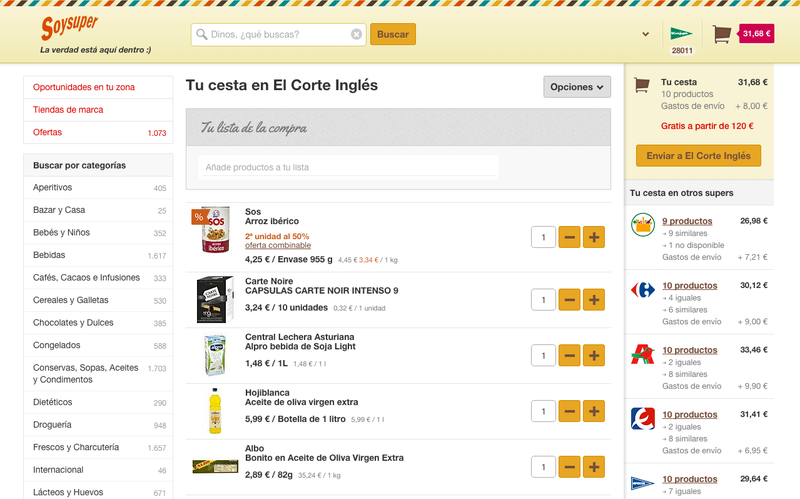Viewport: 800px width, 499px height.
Task: Open the Sos Arroz ibérico product image
Action: (215, 230)
